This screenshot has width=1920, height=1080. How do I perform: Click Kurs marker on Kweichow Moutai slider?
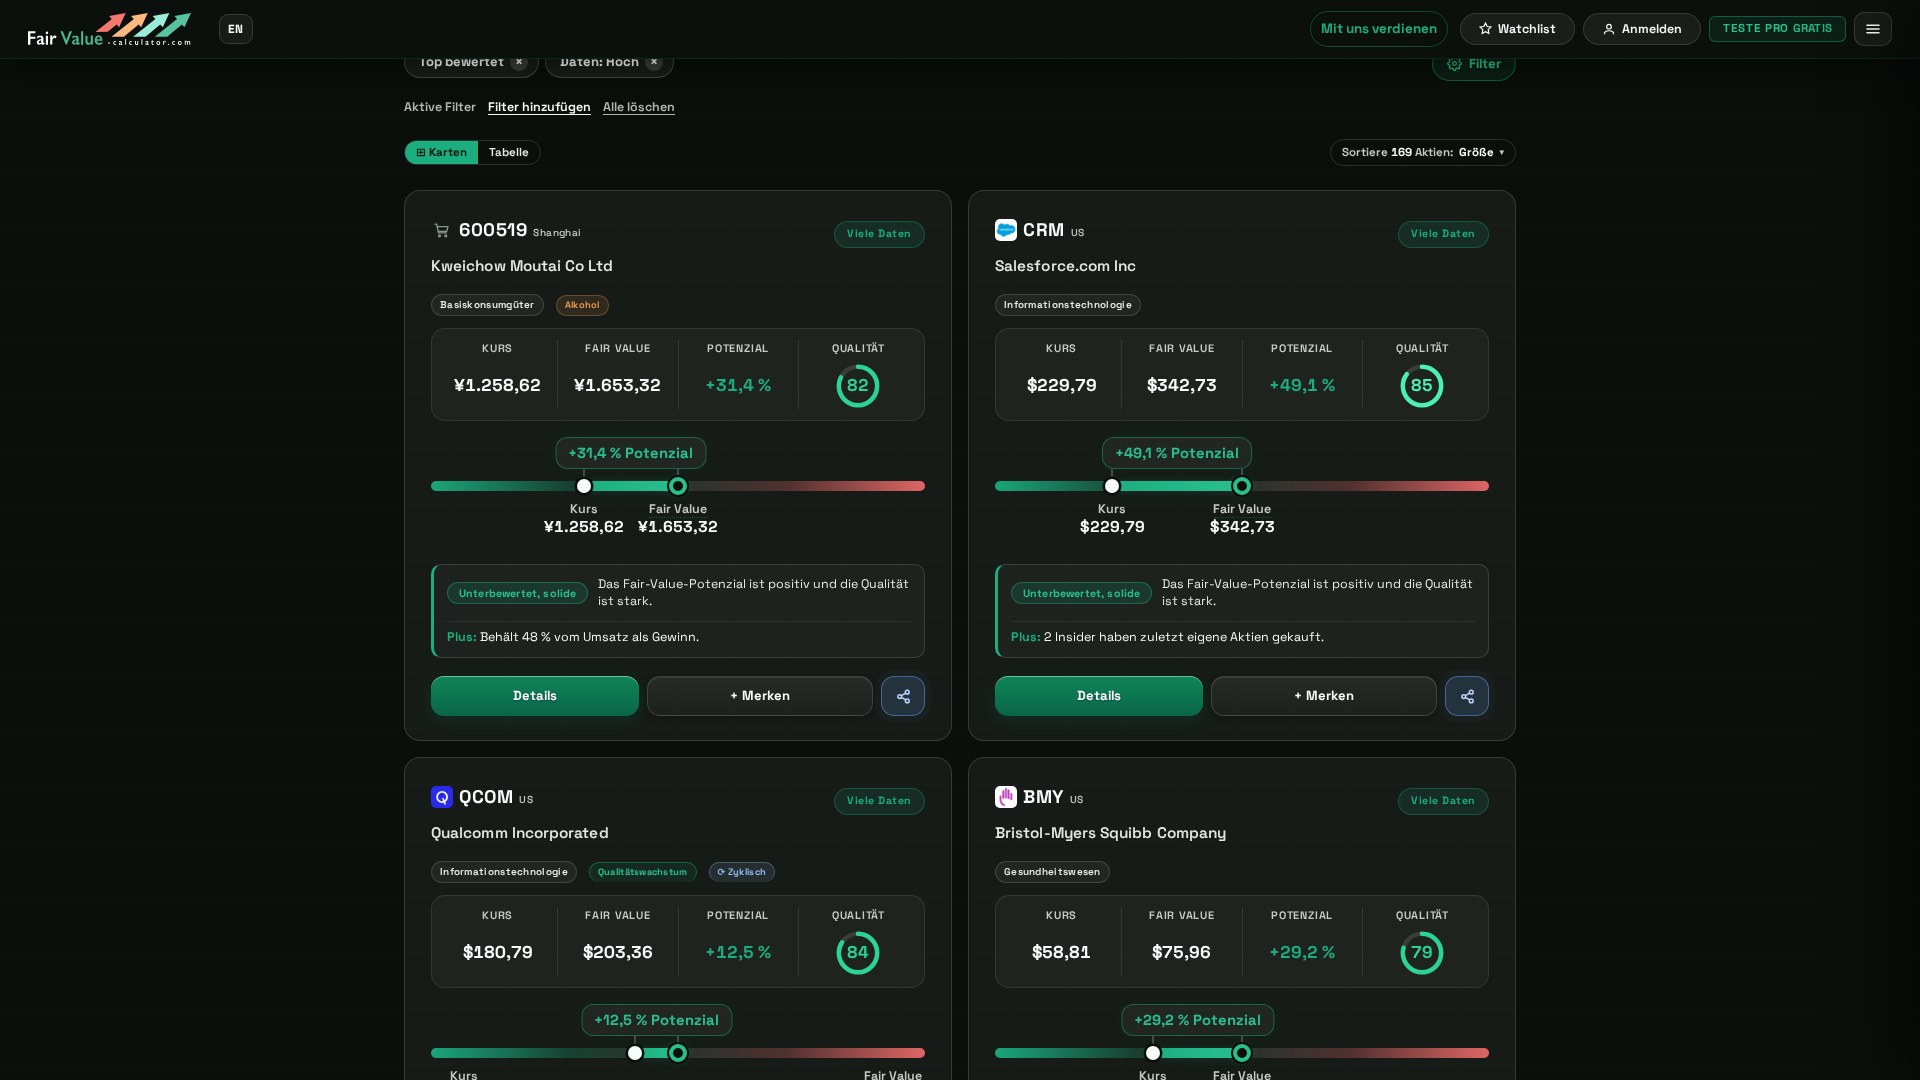[584, 486]
